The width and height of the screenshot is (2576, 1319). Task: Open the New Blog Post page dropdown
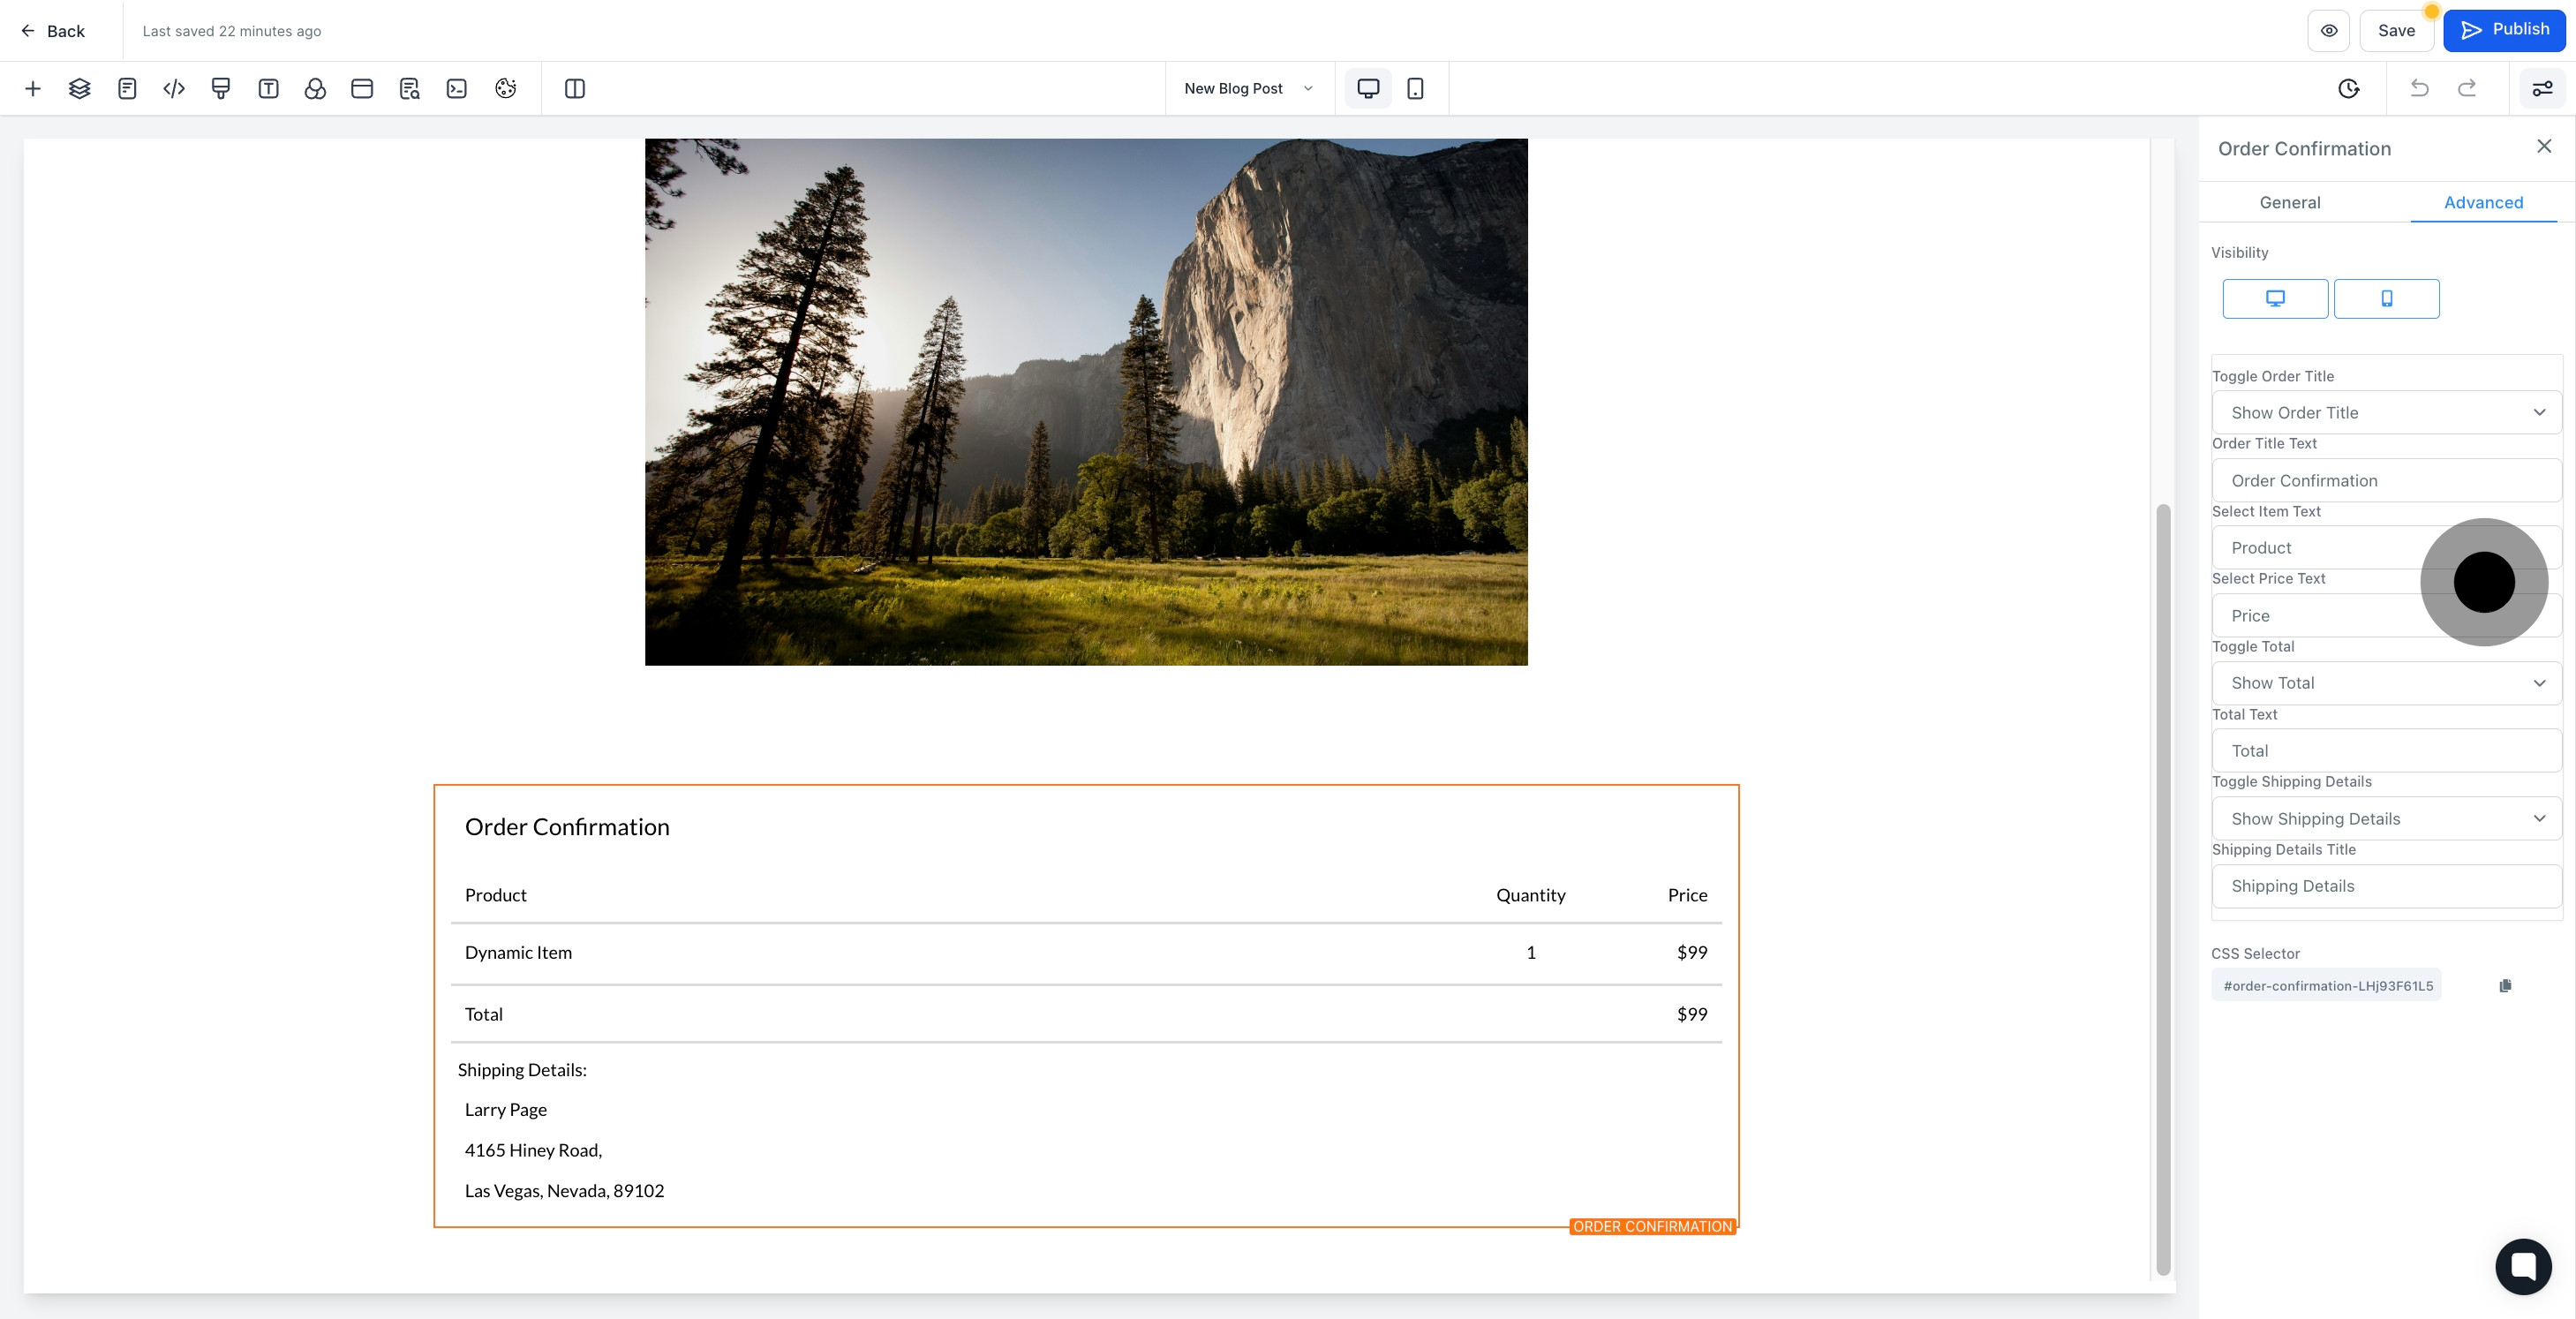(x=1248, y=89)
